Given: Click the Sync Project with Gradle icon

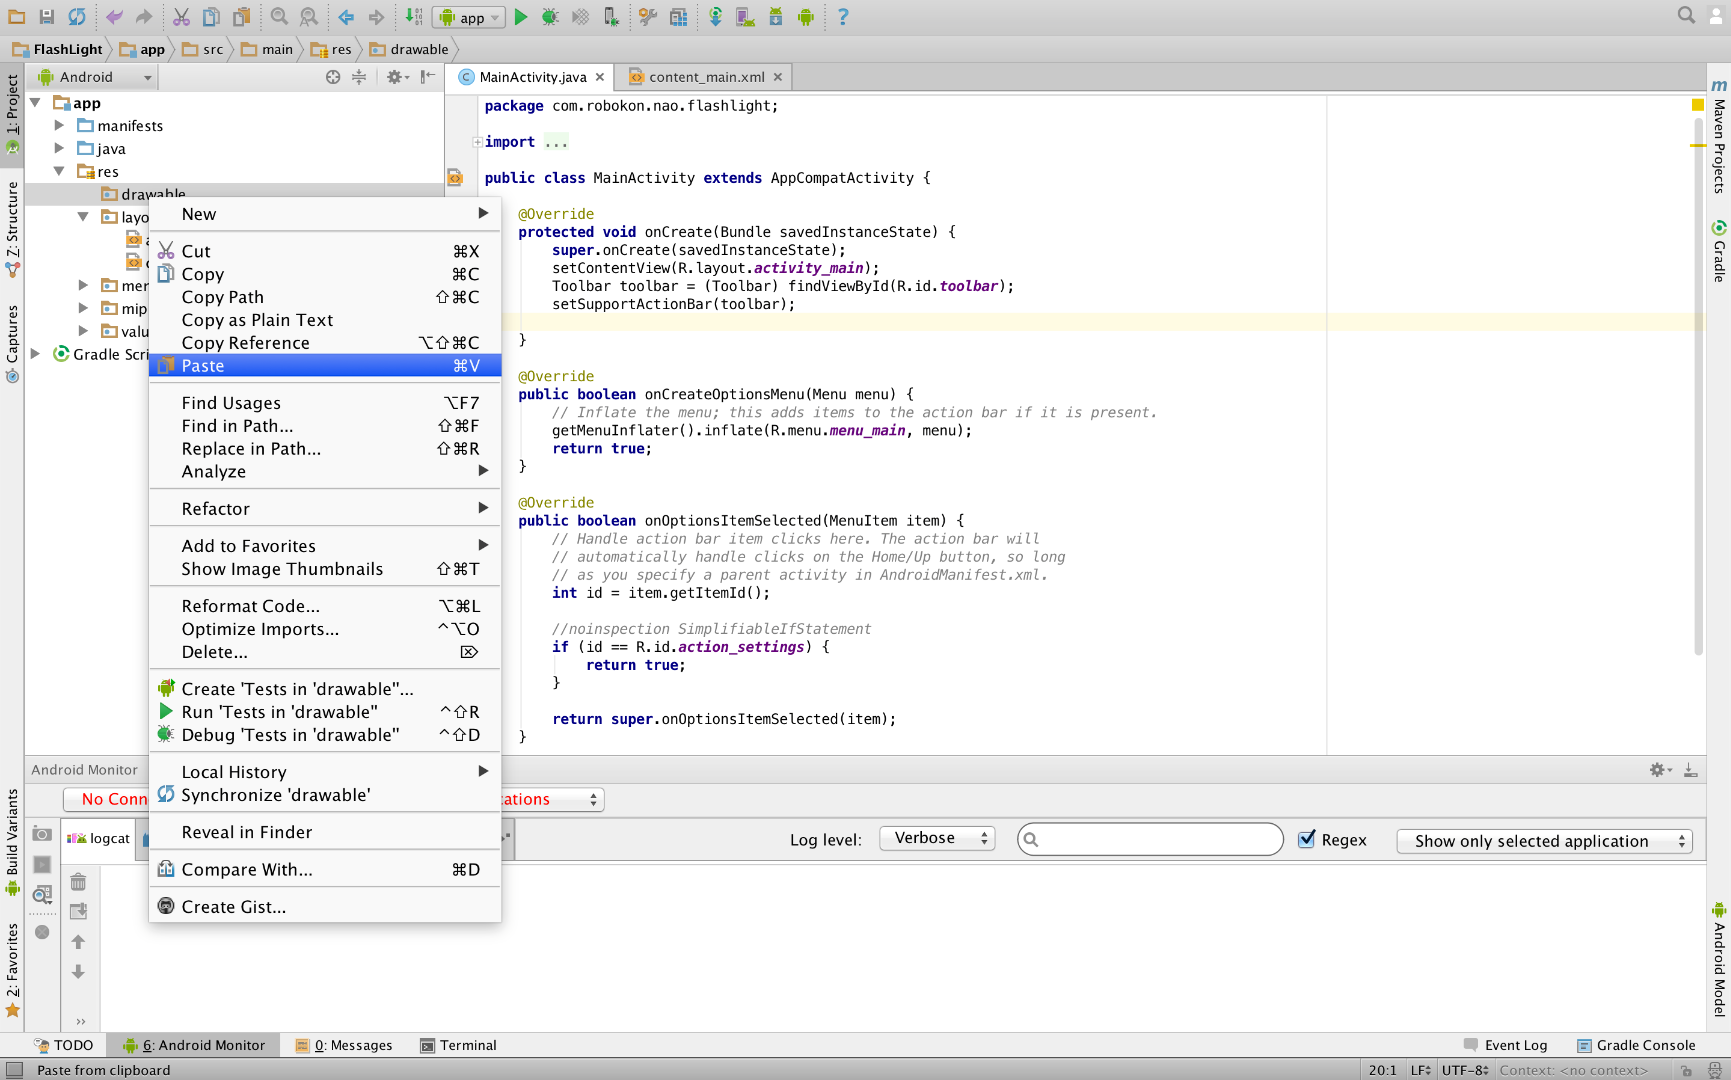Looking at the screenshot, I should 715,17.
